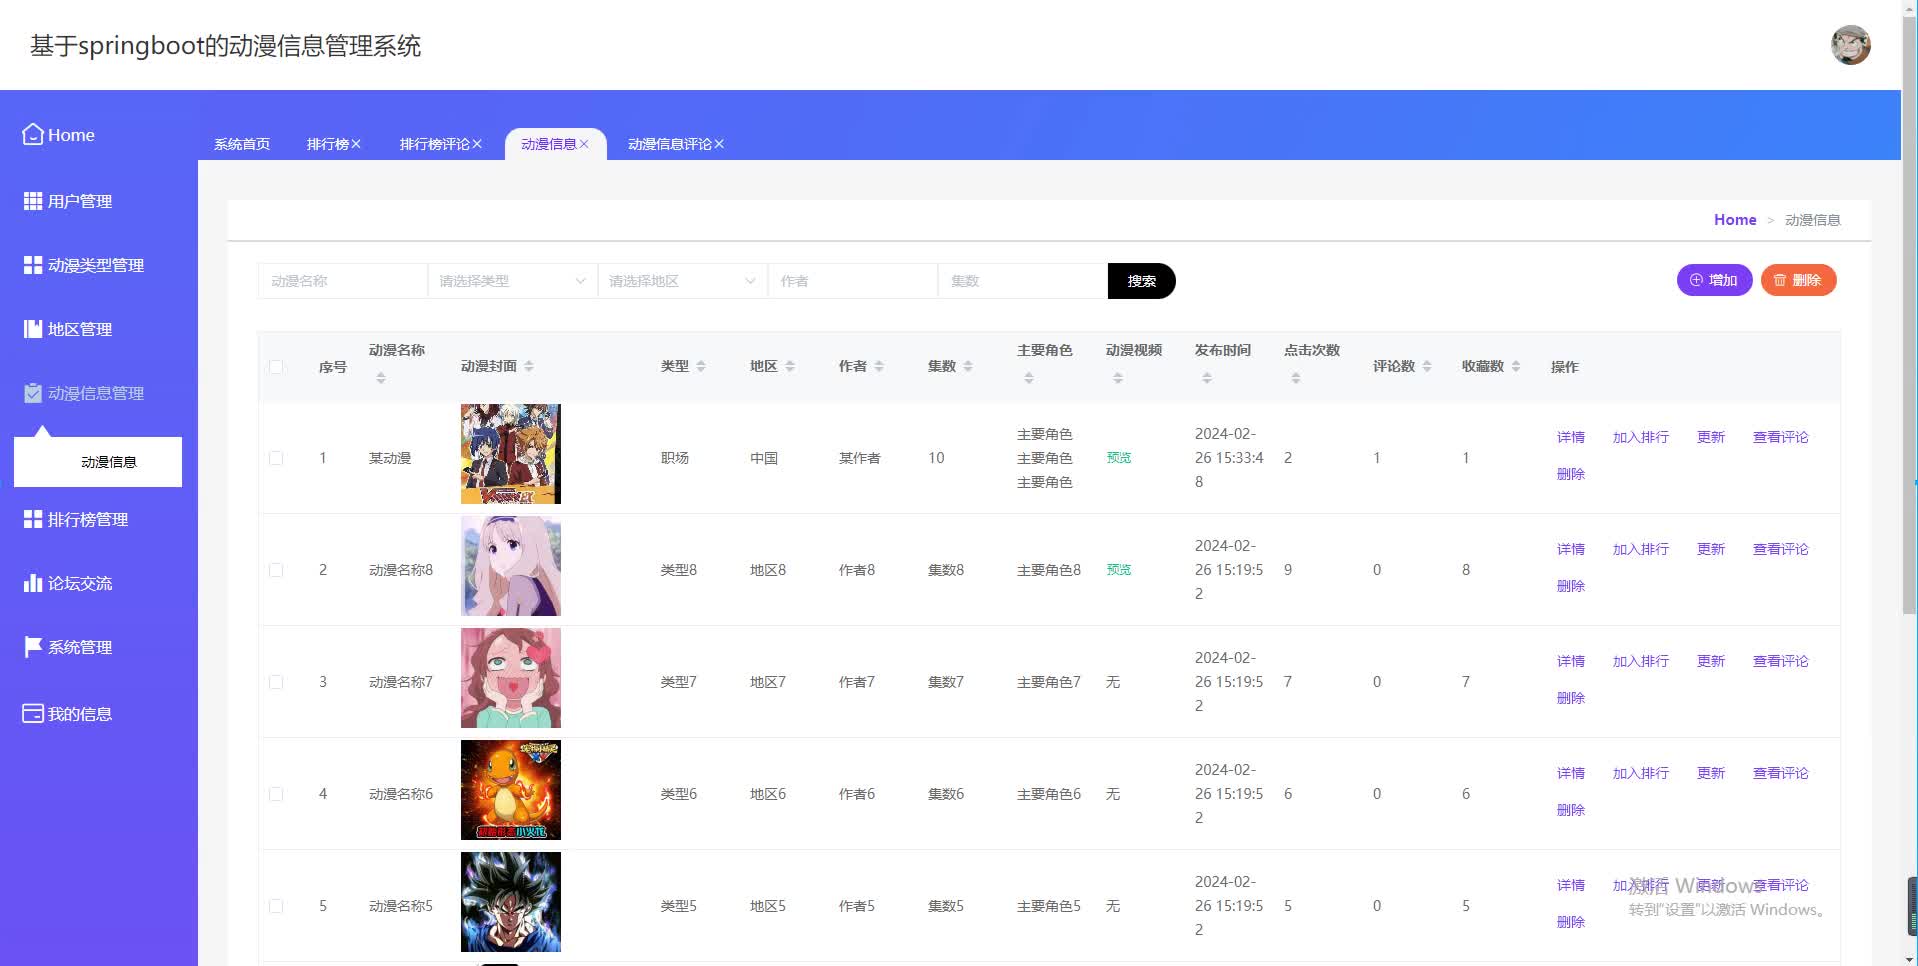The height and width of the screenshot is (966, 1918).
Task: Sort by 收藏数 column arrows
Action: pos(1516,366)
